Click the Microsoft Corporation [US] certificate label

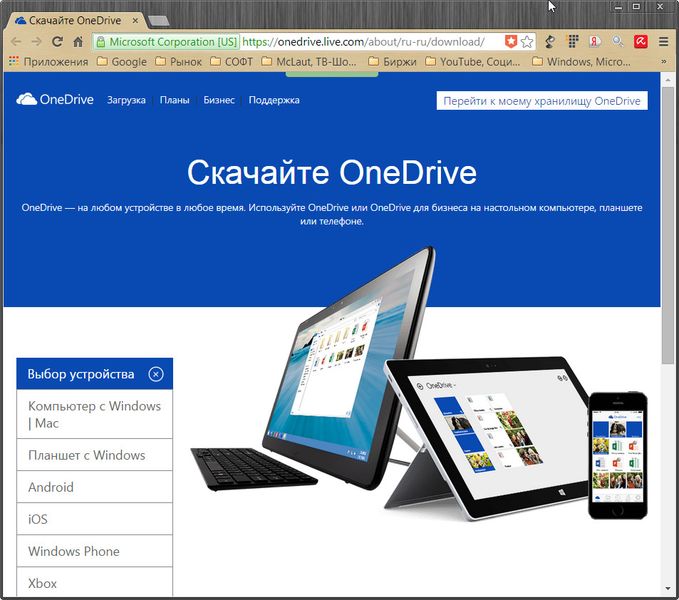click(x=167, y=42)
